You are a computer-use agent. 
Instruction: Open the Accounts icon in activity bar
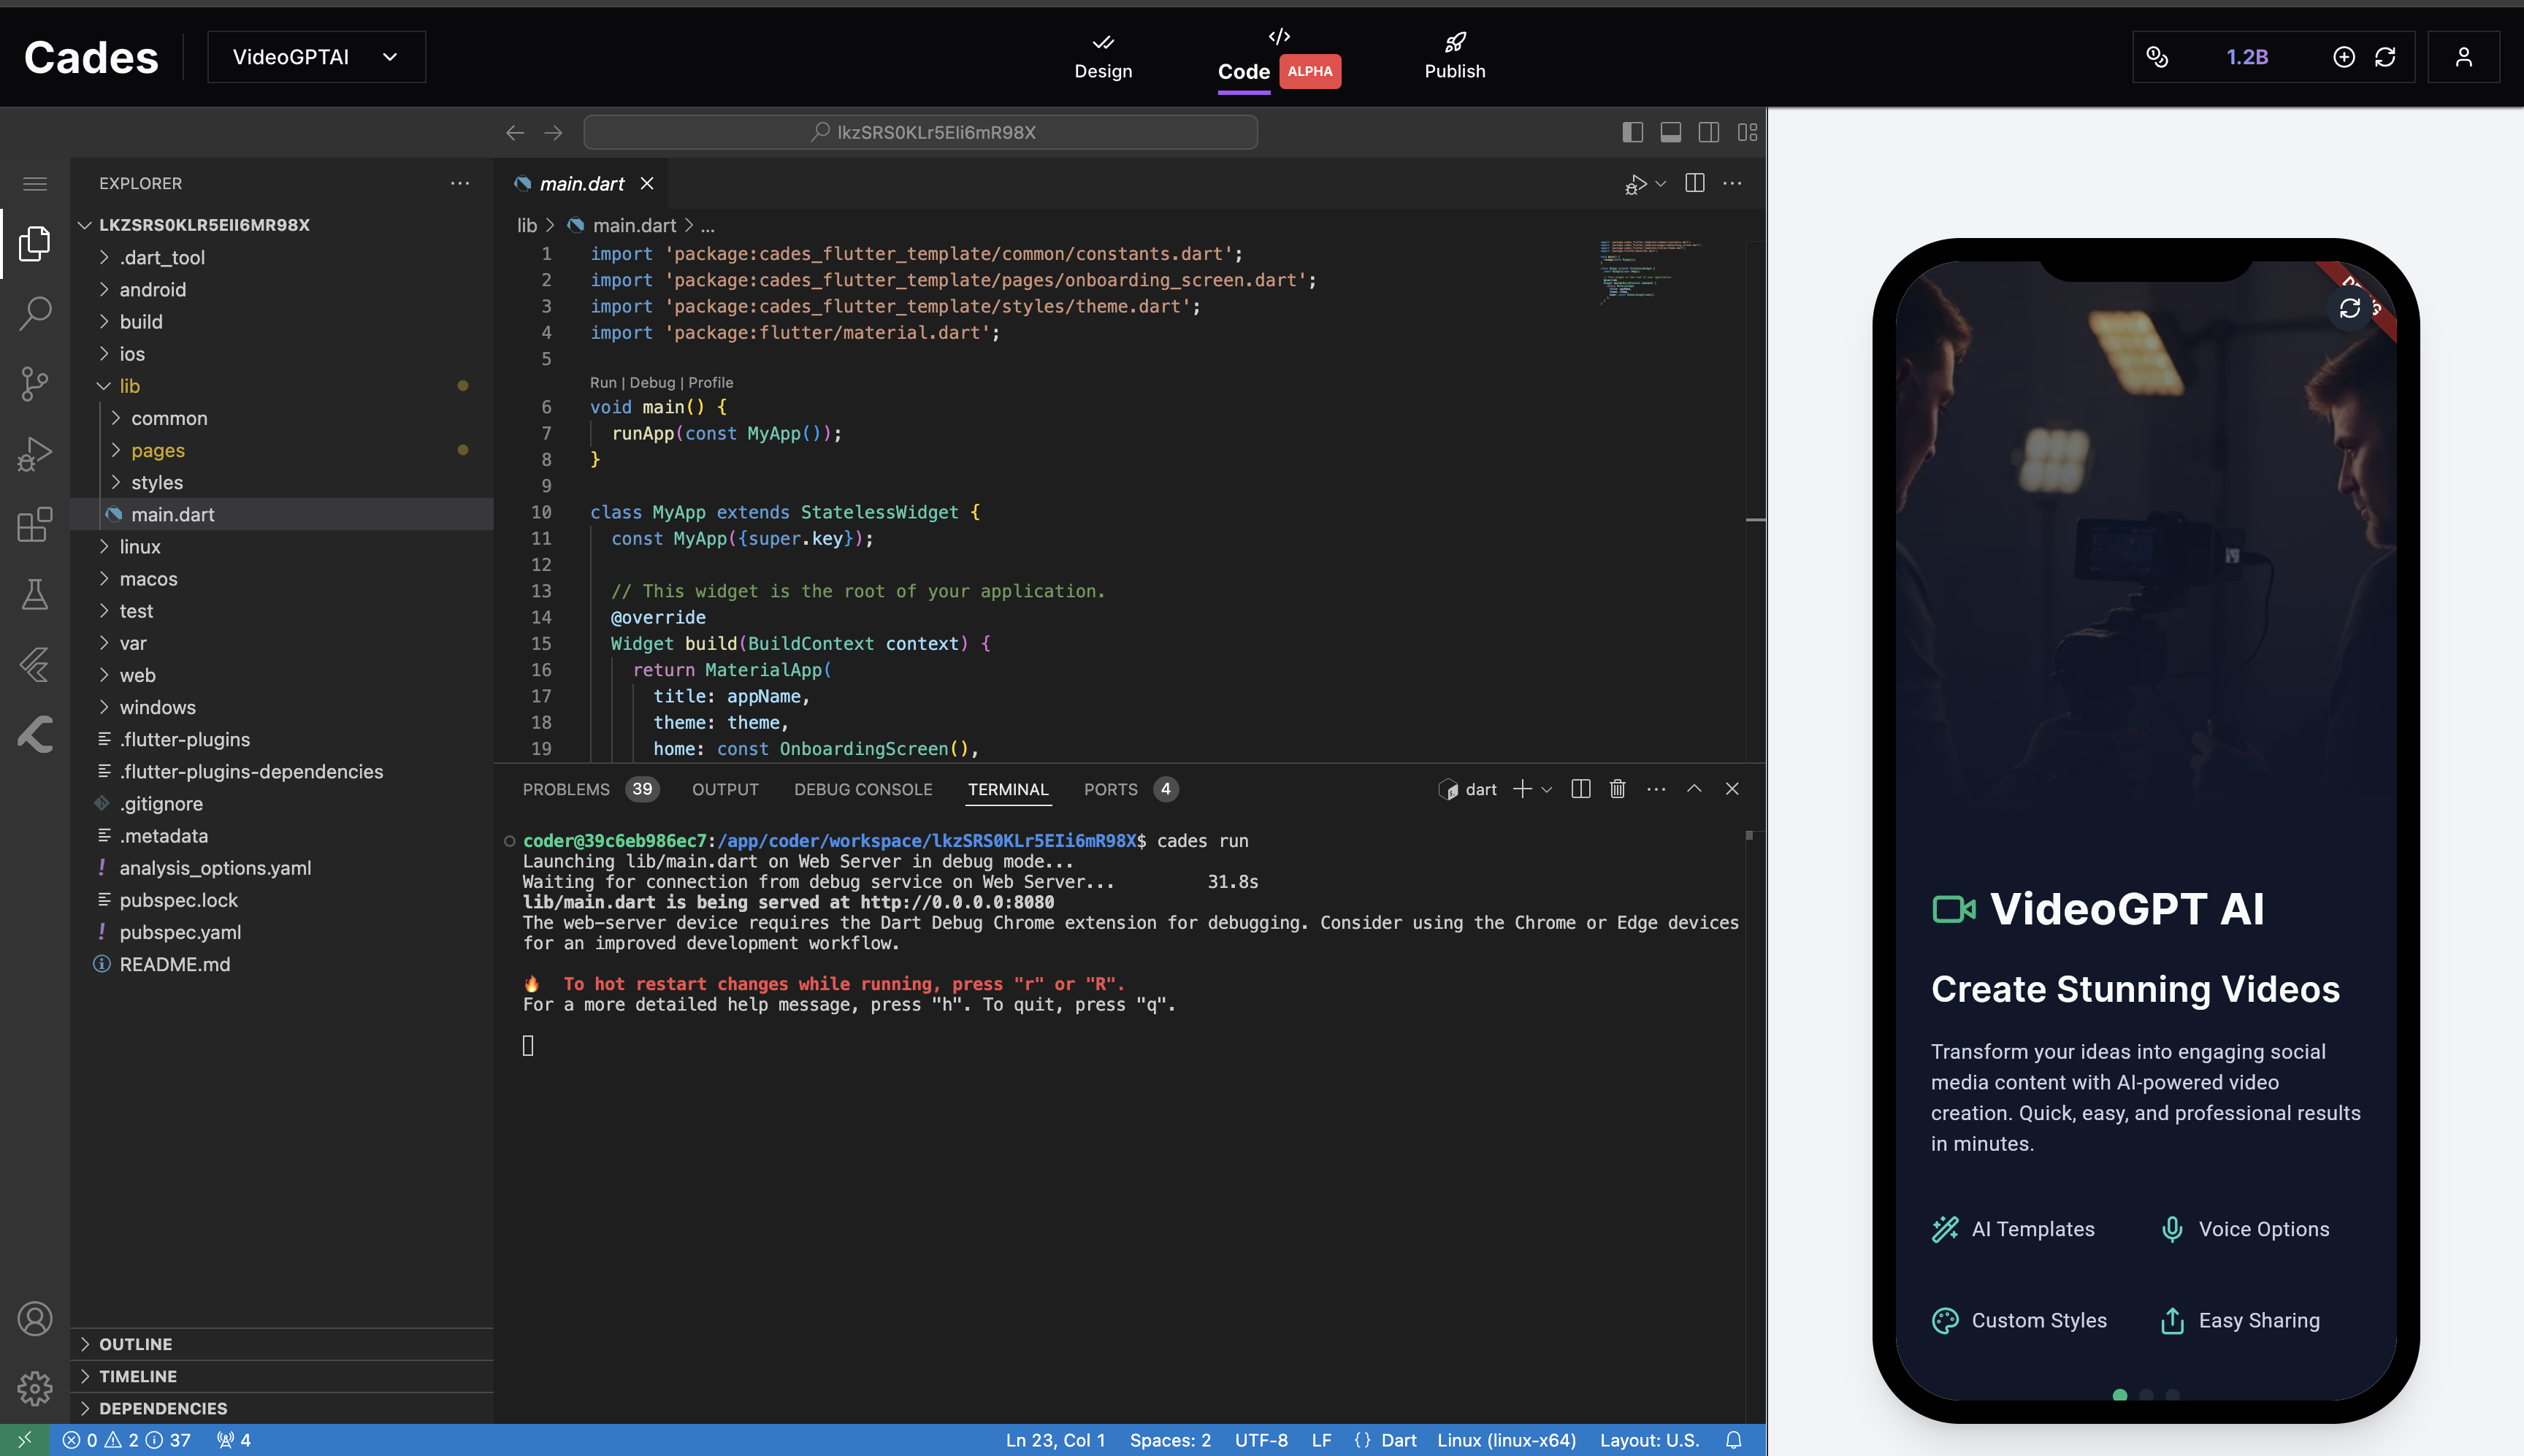click(35, 1319)
